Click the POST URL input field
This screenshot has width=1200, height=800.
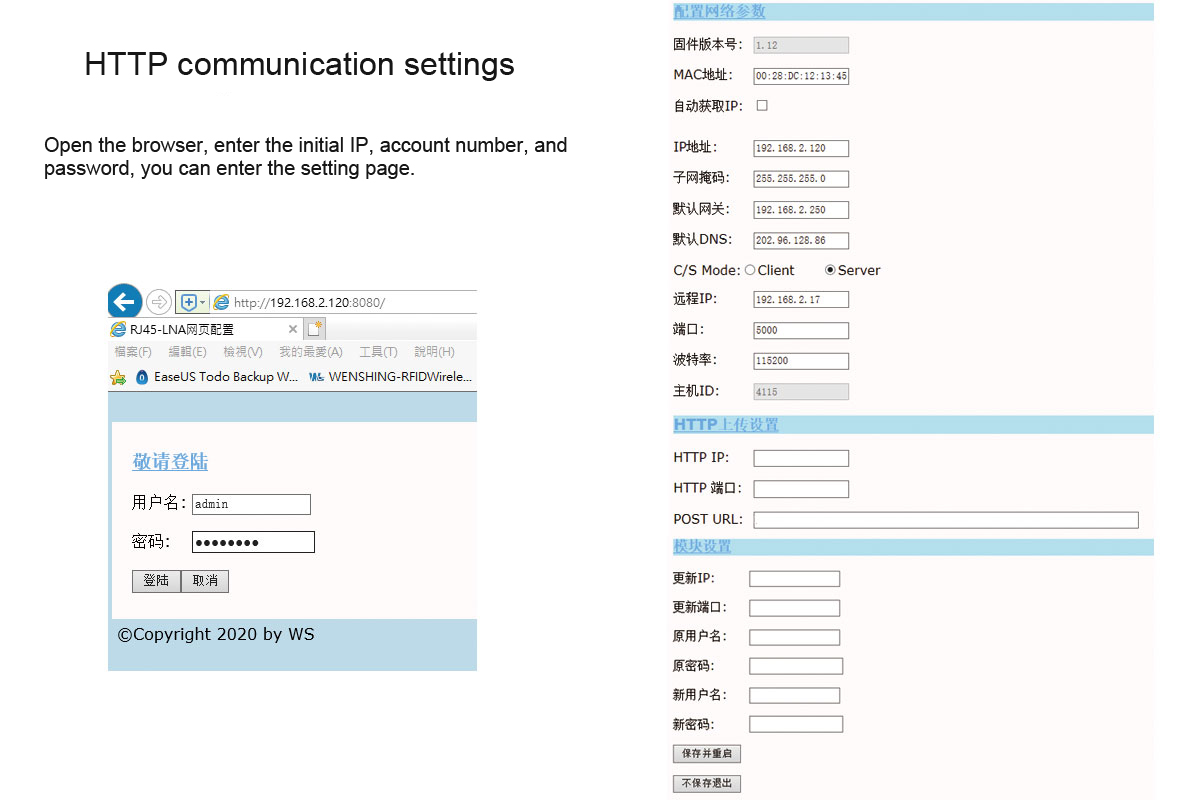click(946, 520)
